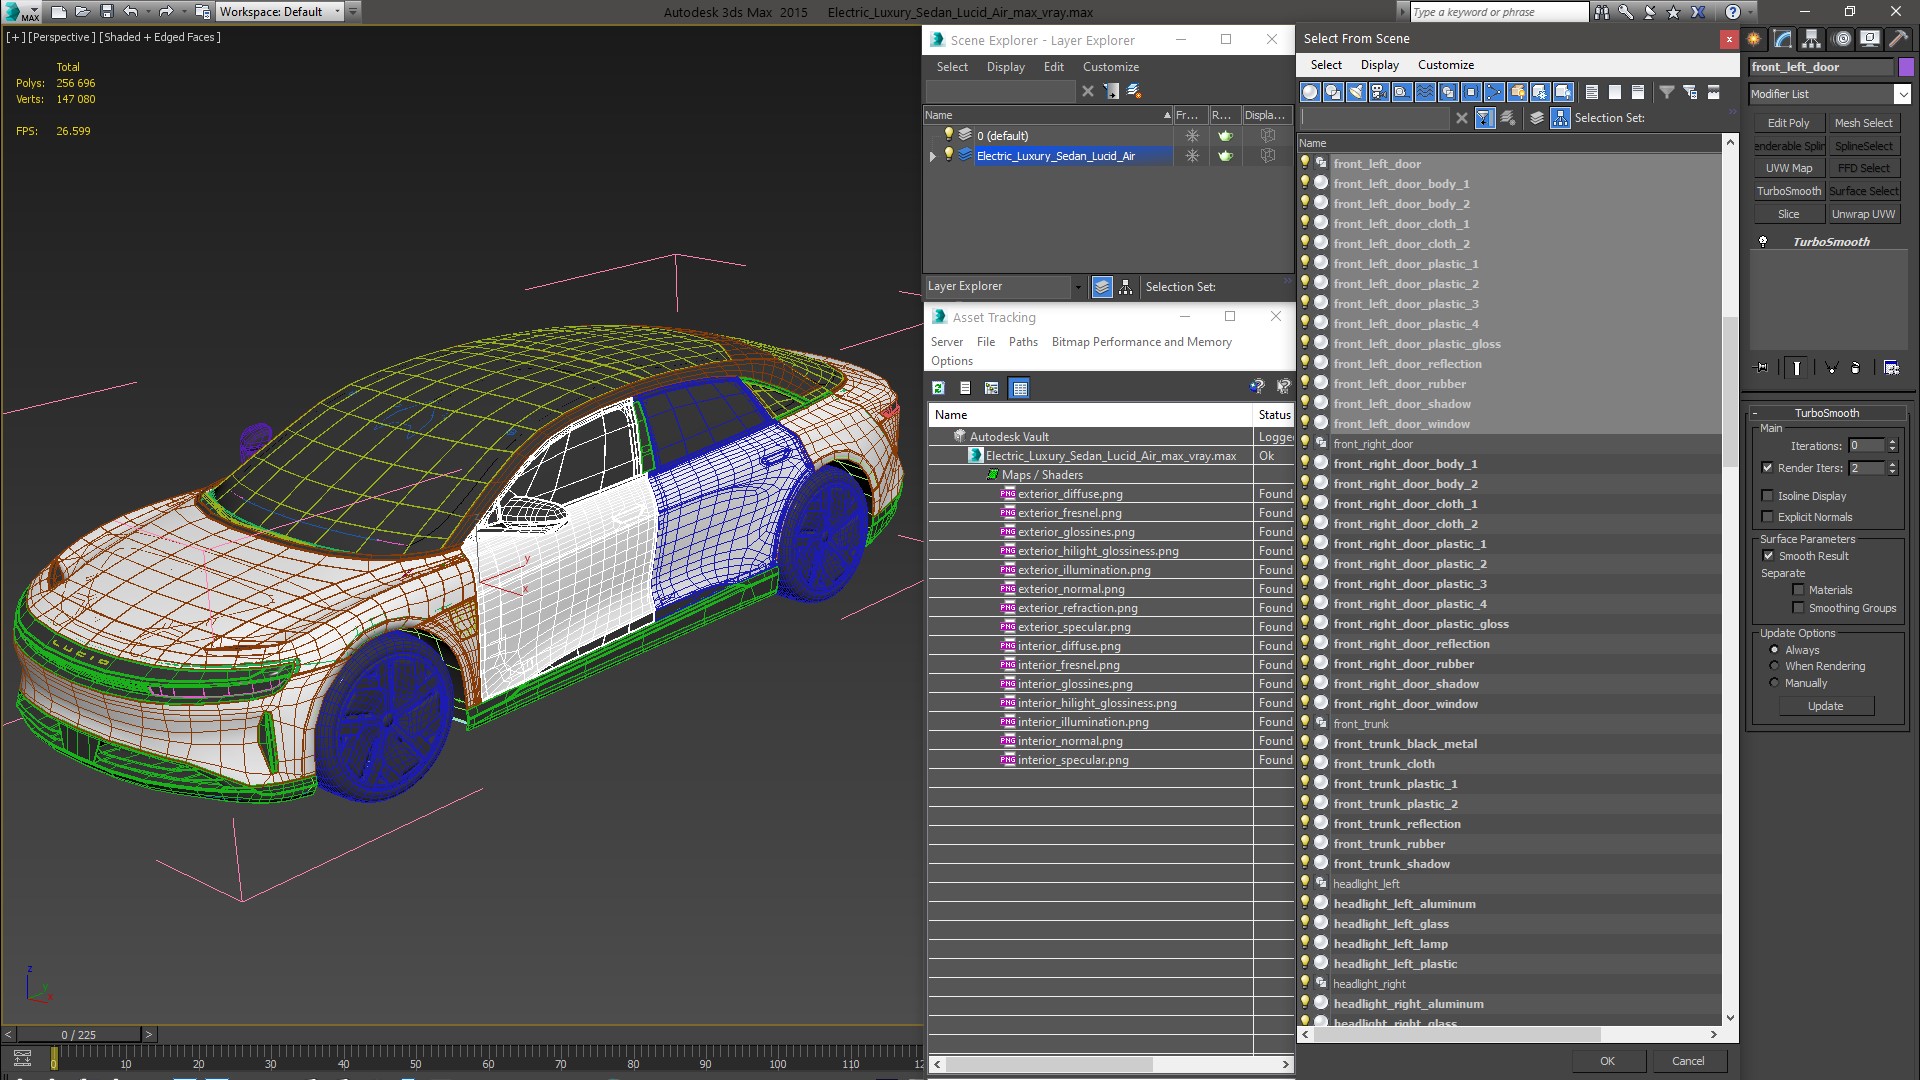Toggle Smooth Result checkbox
Viewport: 1920px width, 1080px height.
pyautogui.click(x=1768, y=556)
